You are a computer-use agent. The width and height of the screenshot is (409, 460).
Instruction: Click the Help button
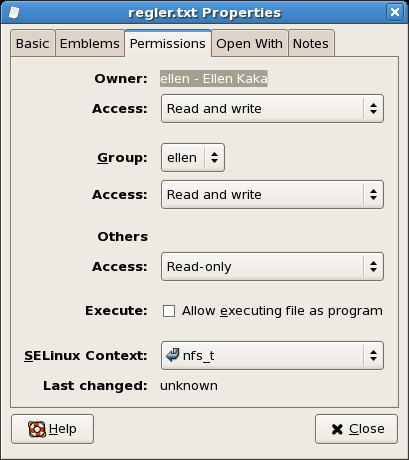[52, 429]
